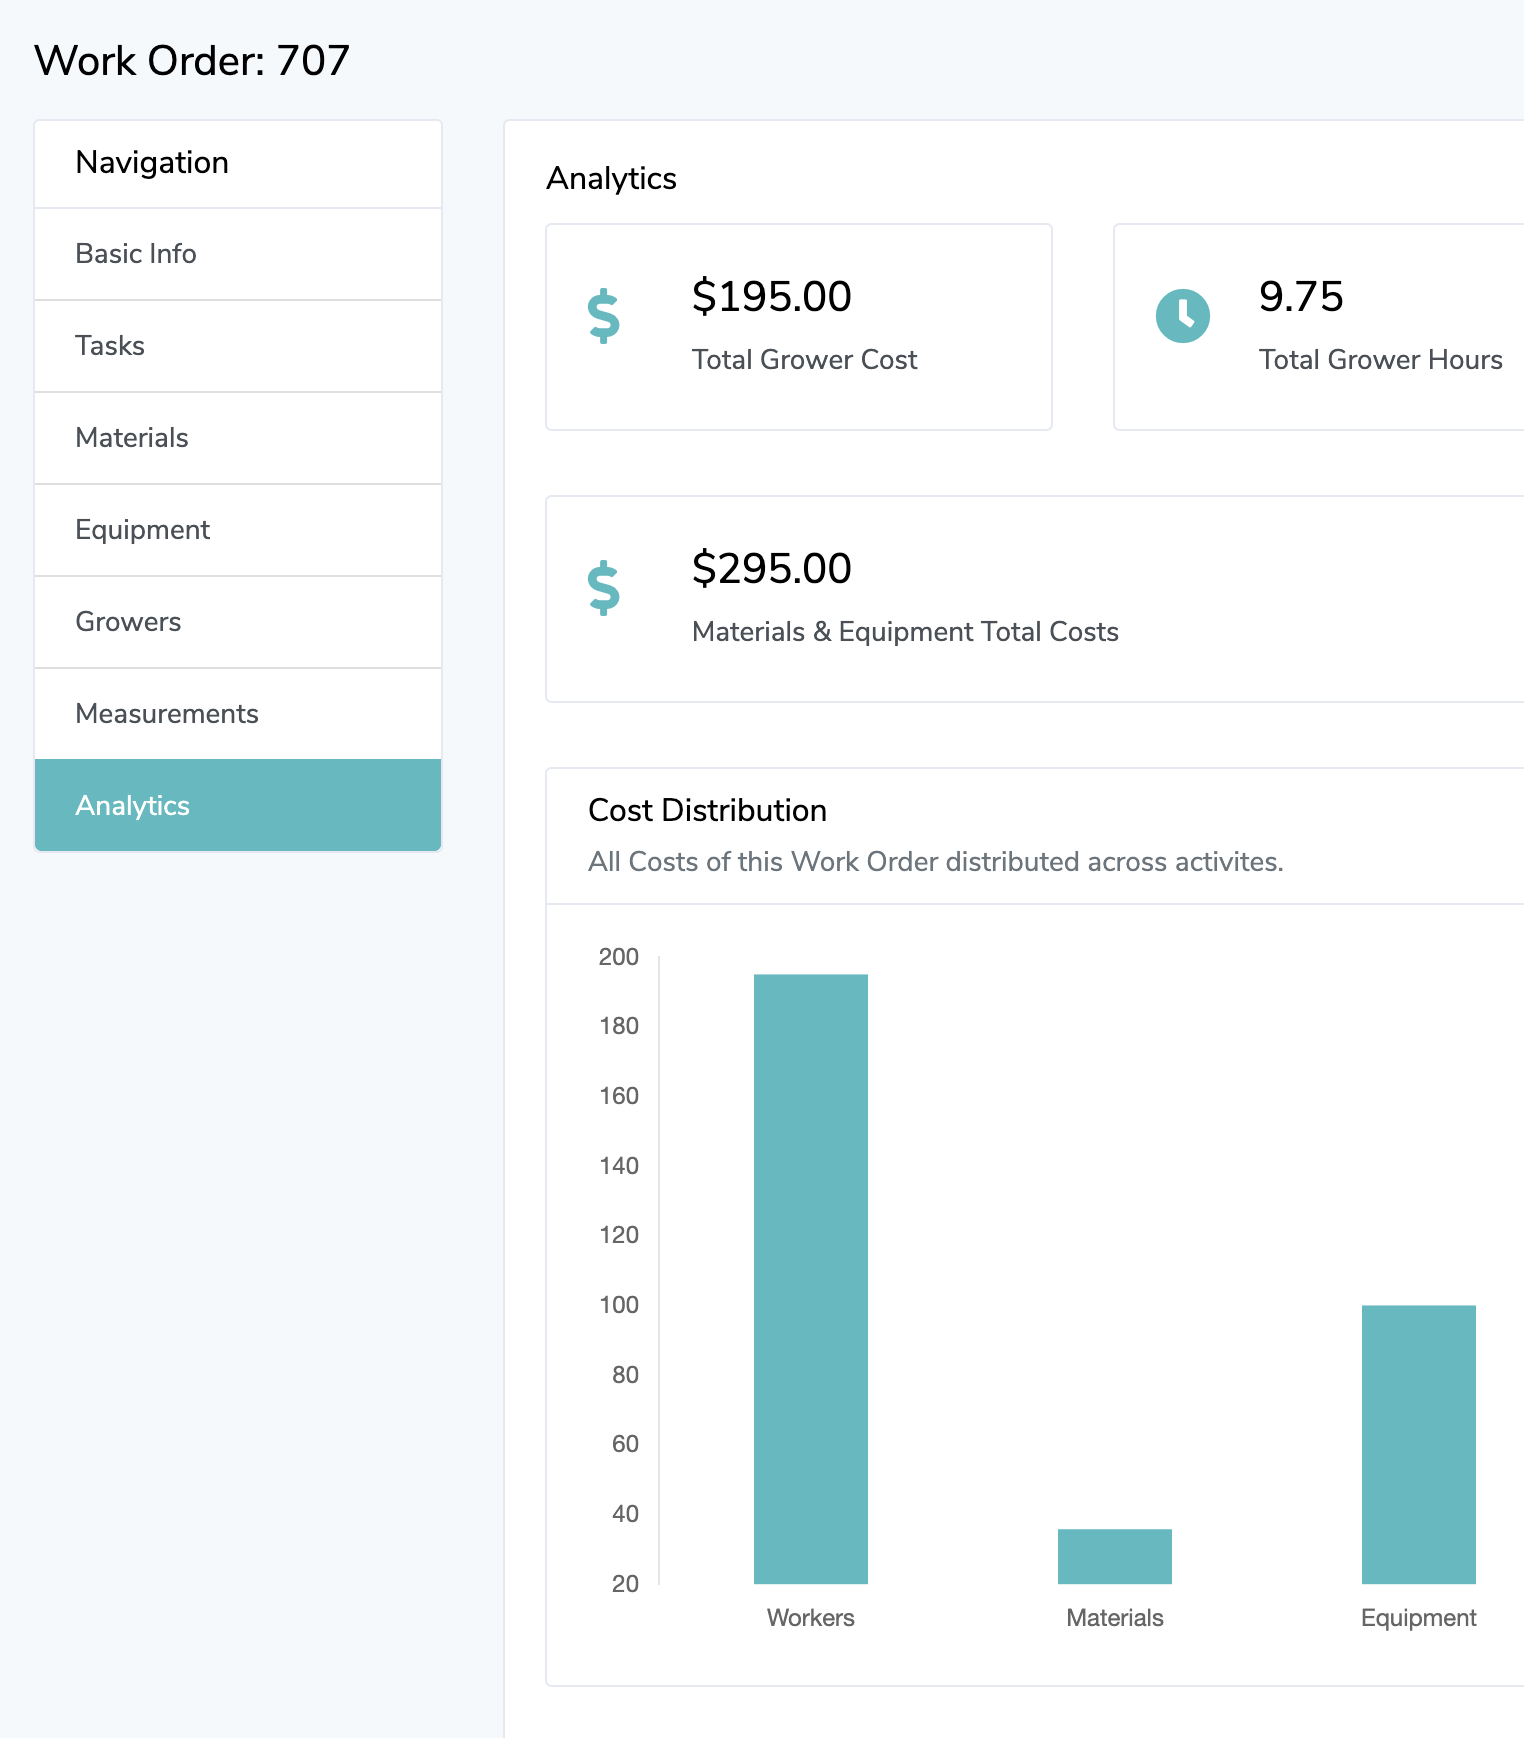Click the dollar icon beside Materials & Equipment costs
This screenshot has width=1524, height=1738.
point(603,588)
